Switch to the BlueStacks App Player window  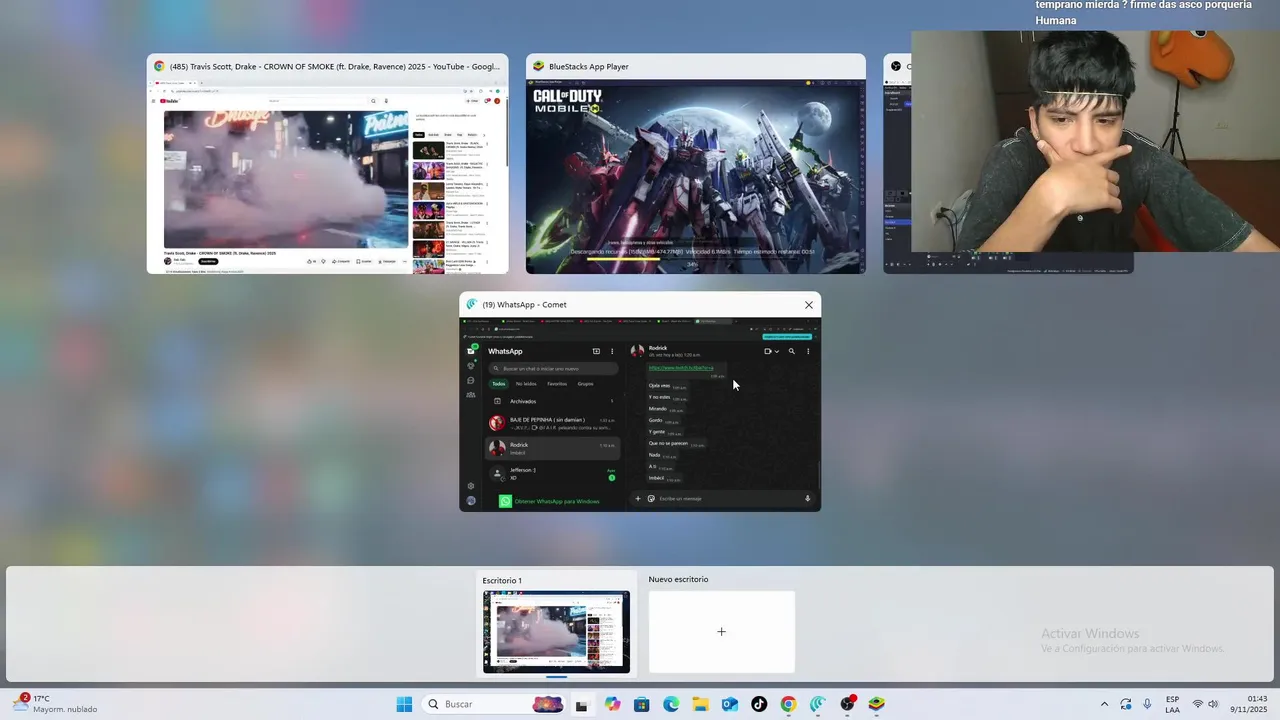tap(696, 164)
